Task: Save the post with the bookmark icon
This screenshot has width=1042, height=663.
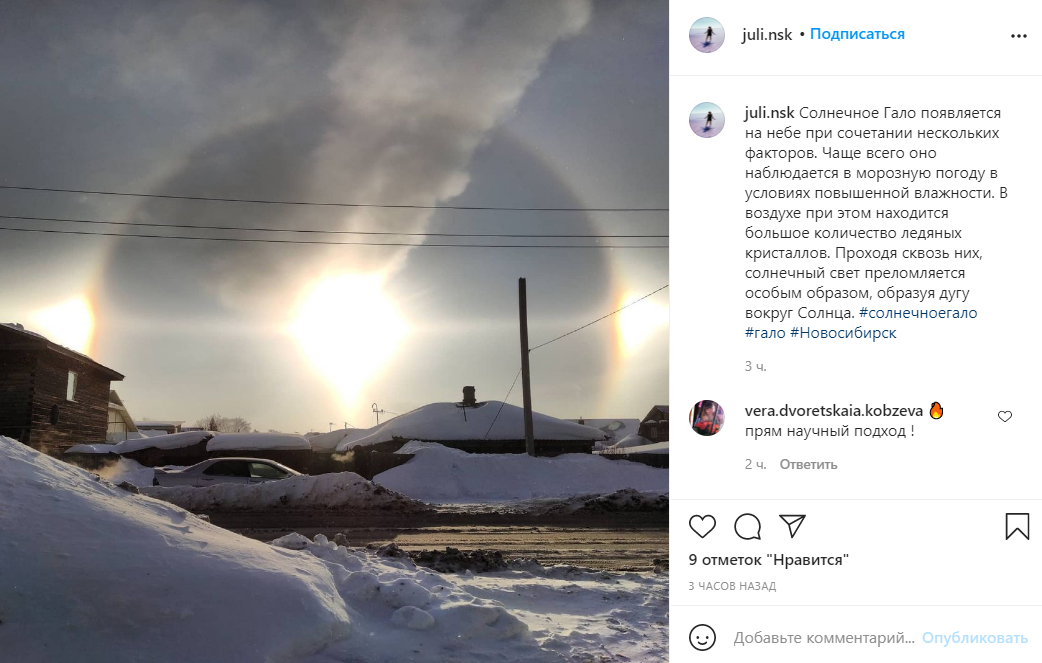Action: pyautogui.click(x=1017, y=526)
